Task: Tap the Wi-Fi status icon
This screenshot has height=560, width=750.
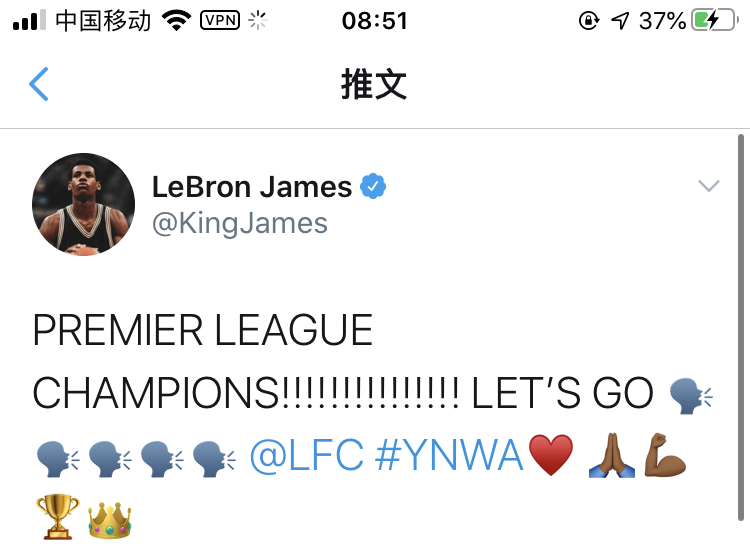Action: [176, 21]
